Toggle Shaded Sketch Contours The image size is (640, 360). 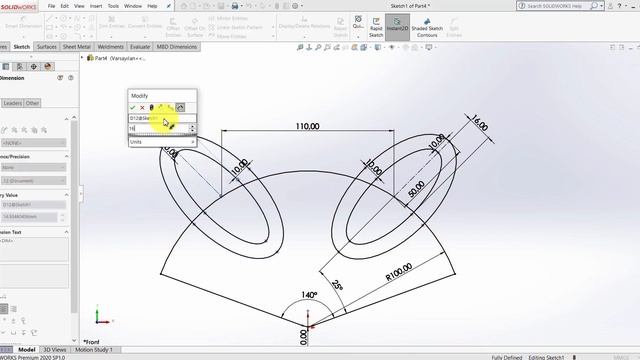tap(427, 27)
